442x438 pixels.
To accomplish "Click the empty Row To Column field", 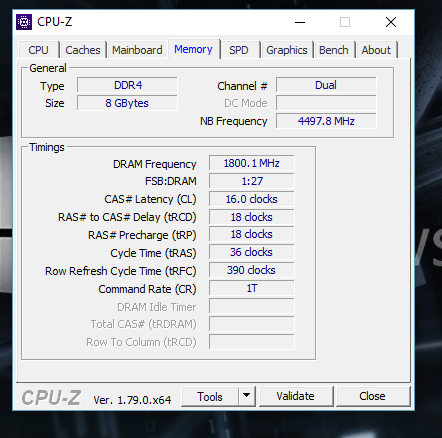I will (x=252, y=342).
